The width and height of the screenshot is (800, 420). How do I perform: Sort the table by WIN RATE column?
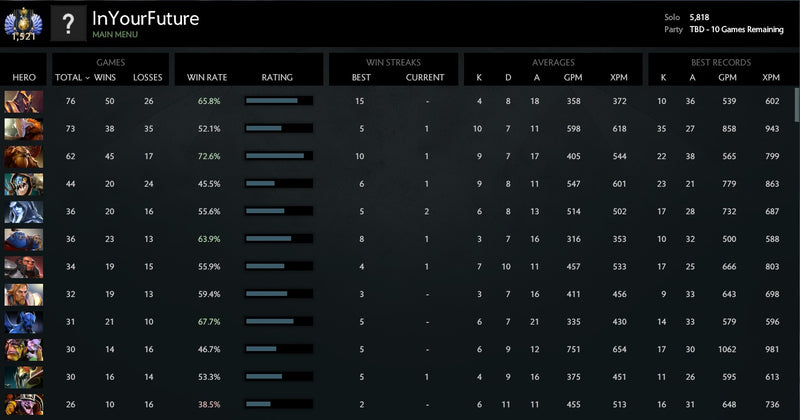click(x=203, y=77)
